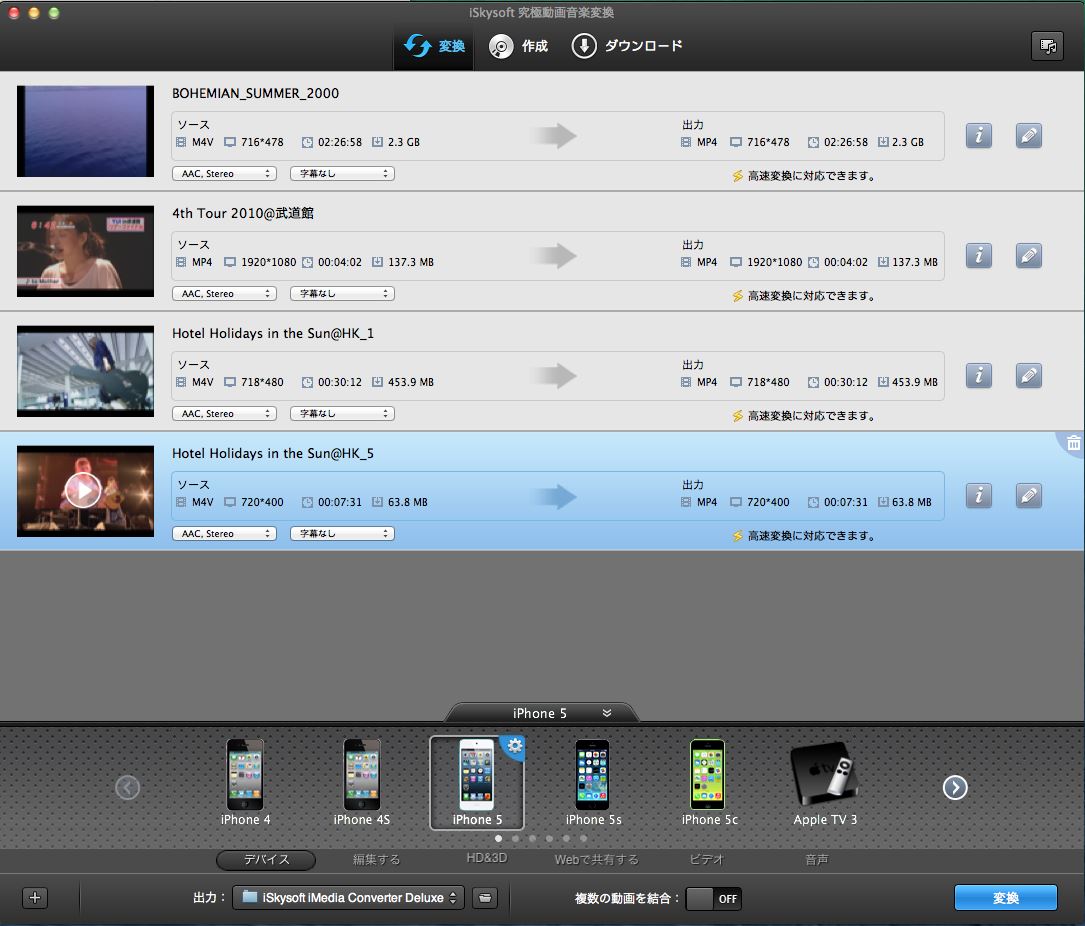1085x926 pixels.
Task: Open audio track dropdown for 4th Tour 2010
Action: pyautogui.click(x=224, y=293)
